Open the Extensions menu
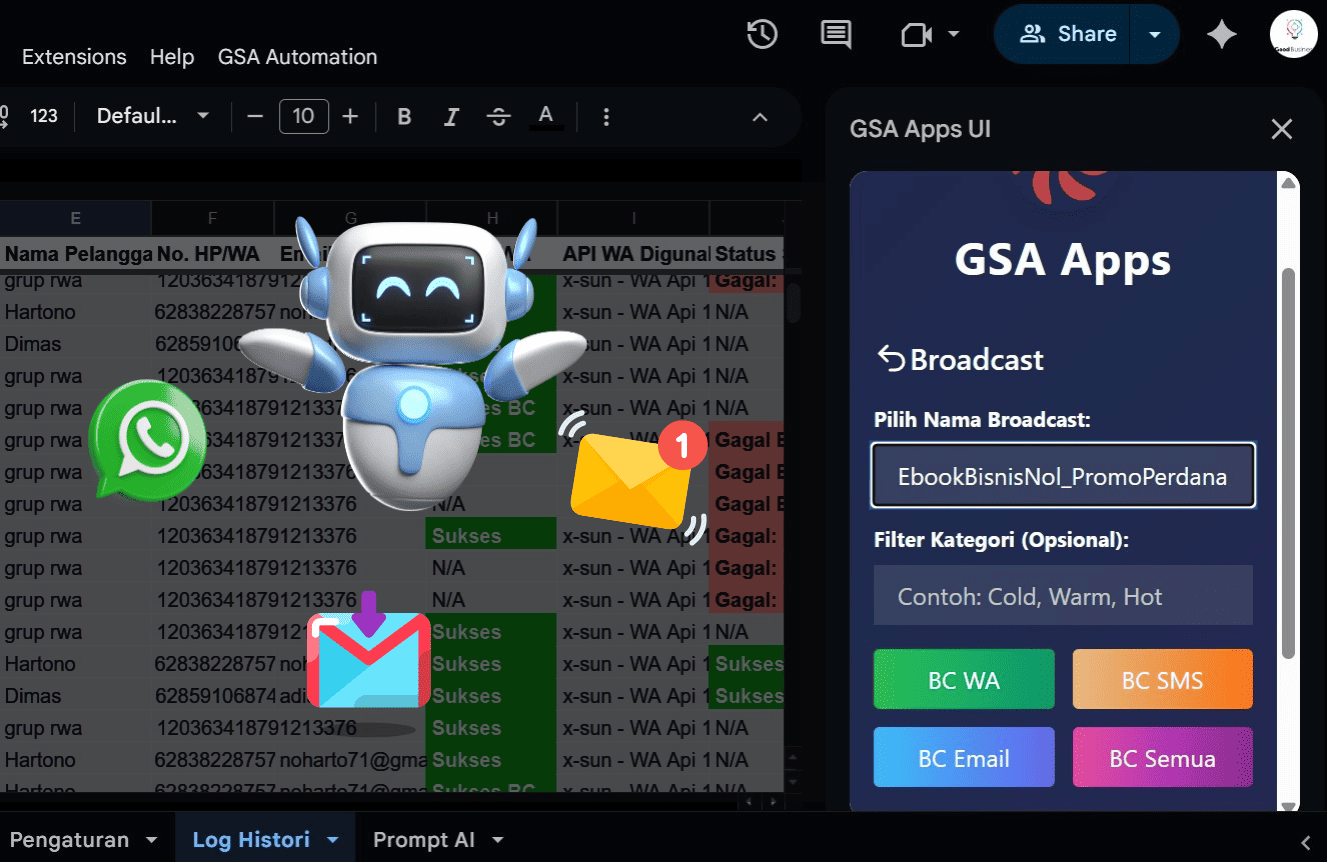The width and height of the screenshot is (1329, 862). [74, 57]
